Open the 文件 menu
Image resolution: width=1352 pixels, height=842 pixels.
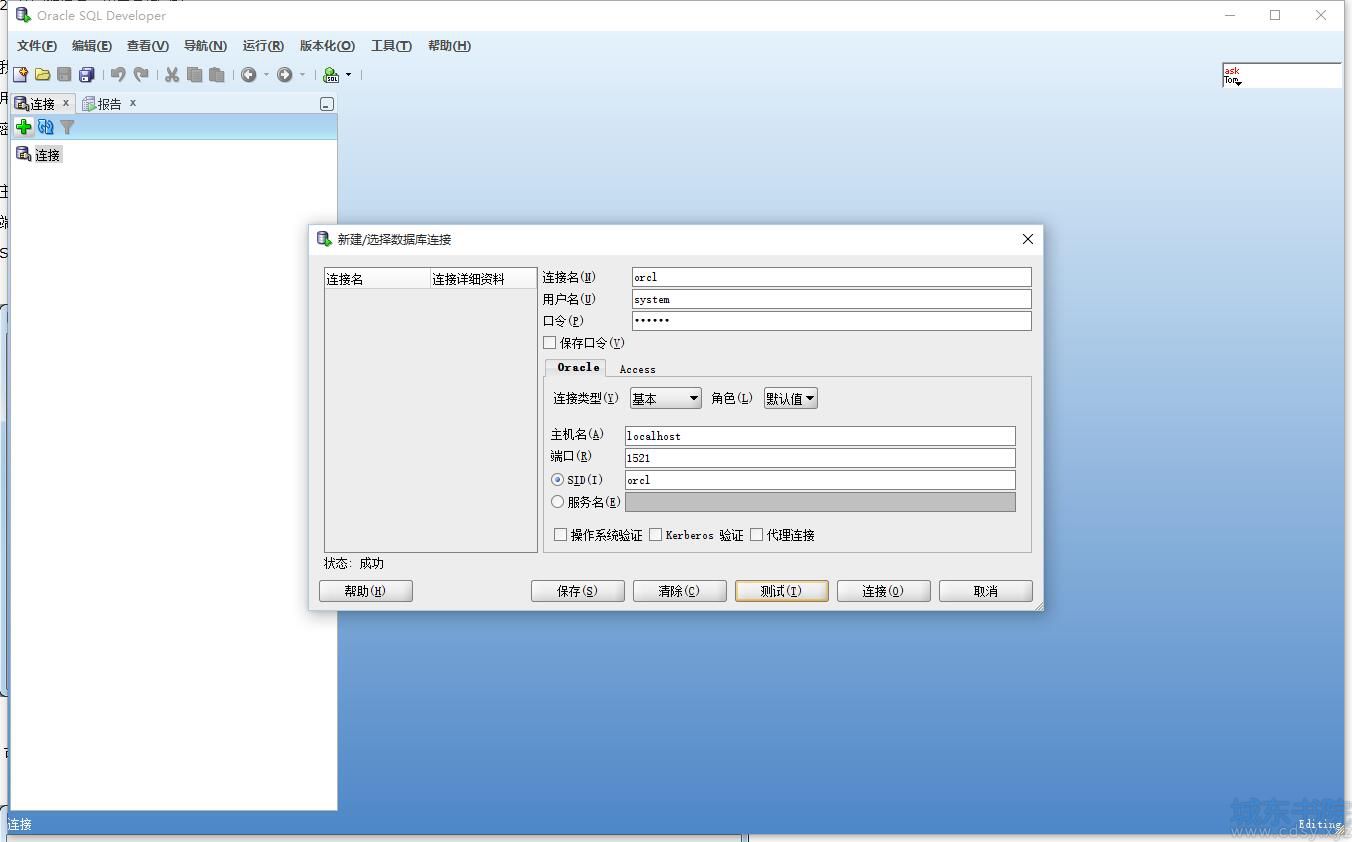pos(37,46)
